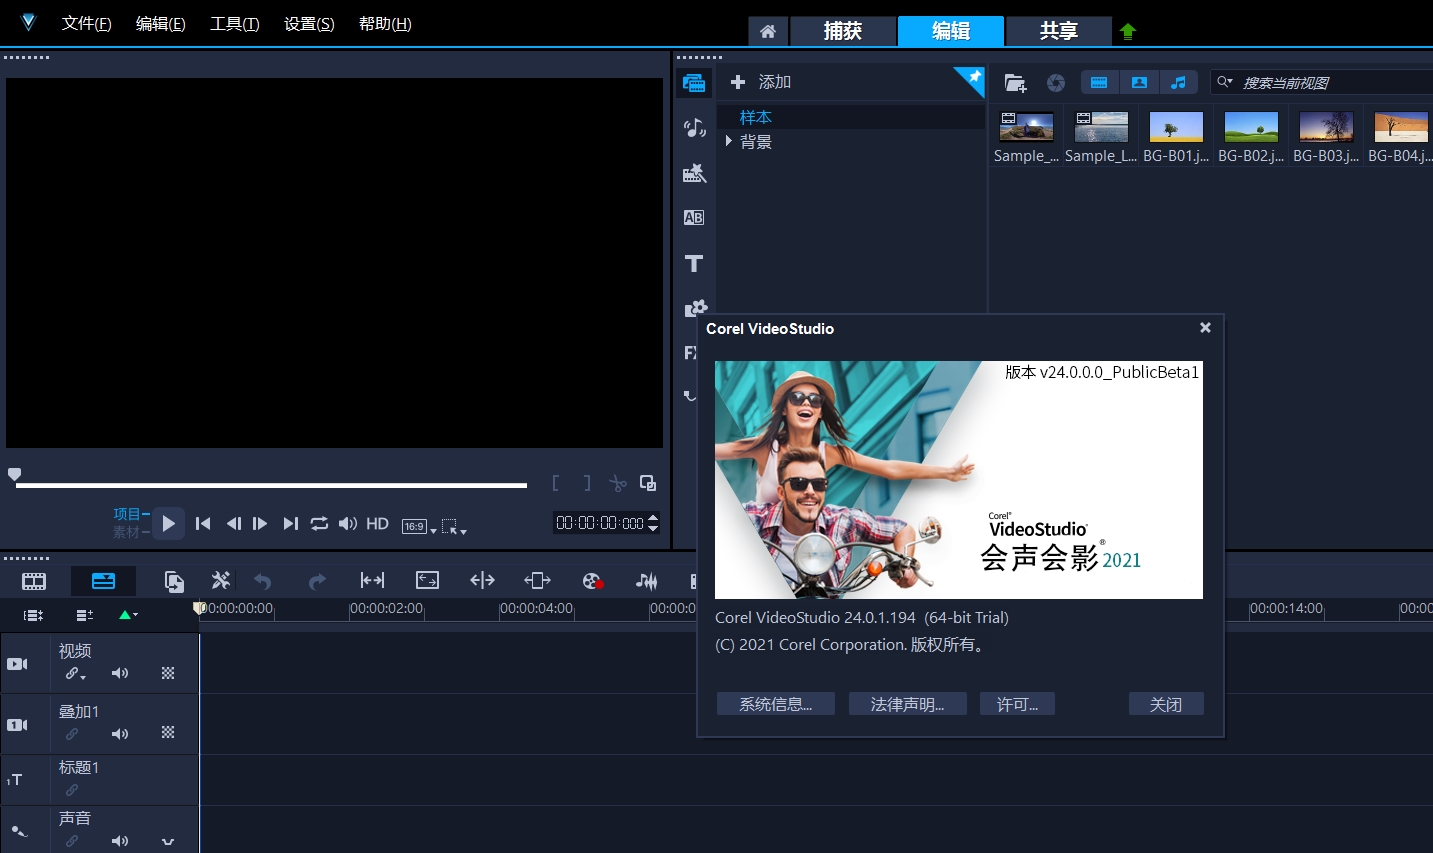Switch to the 捕获 tab
This screenshot has height=853, width=1433.
pos(842,31)
